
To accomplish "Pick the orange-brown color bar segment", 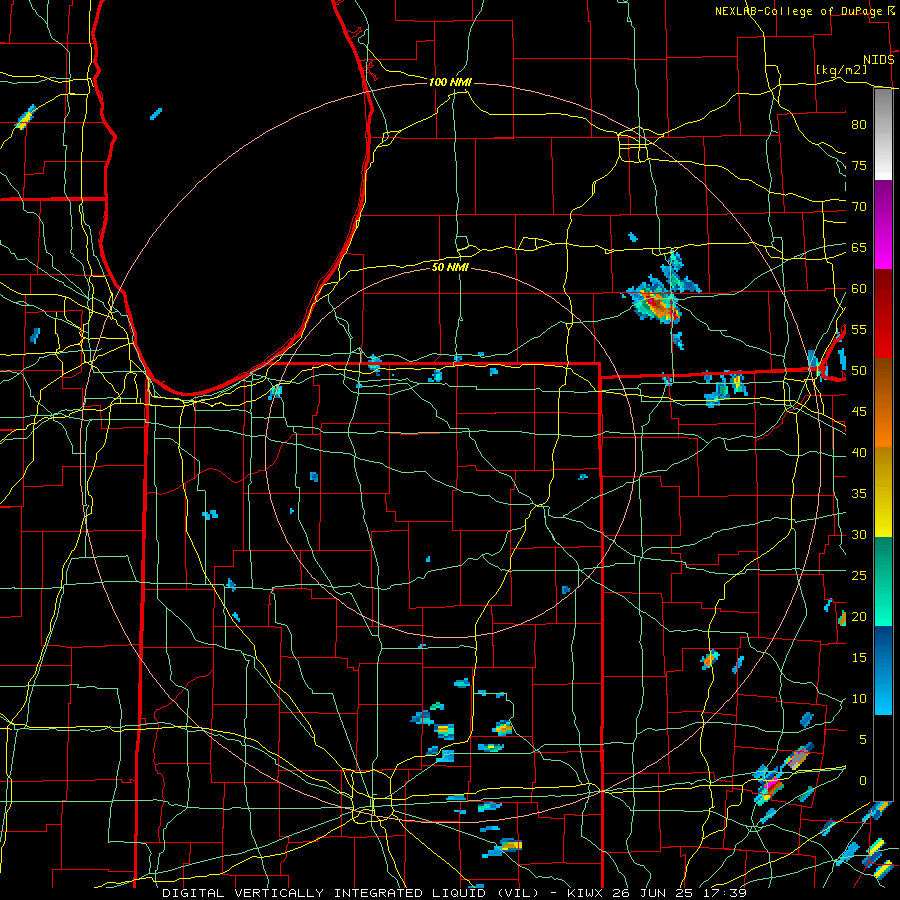I will click(883, 403).
